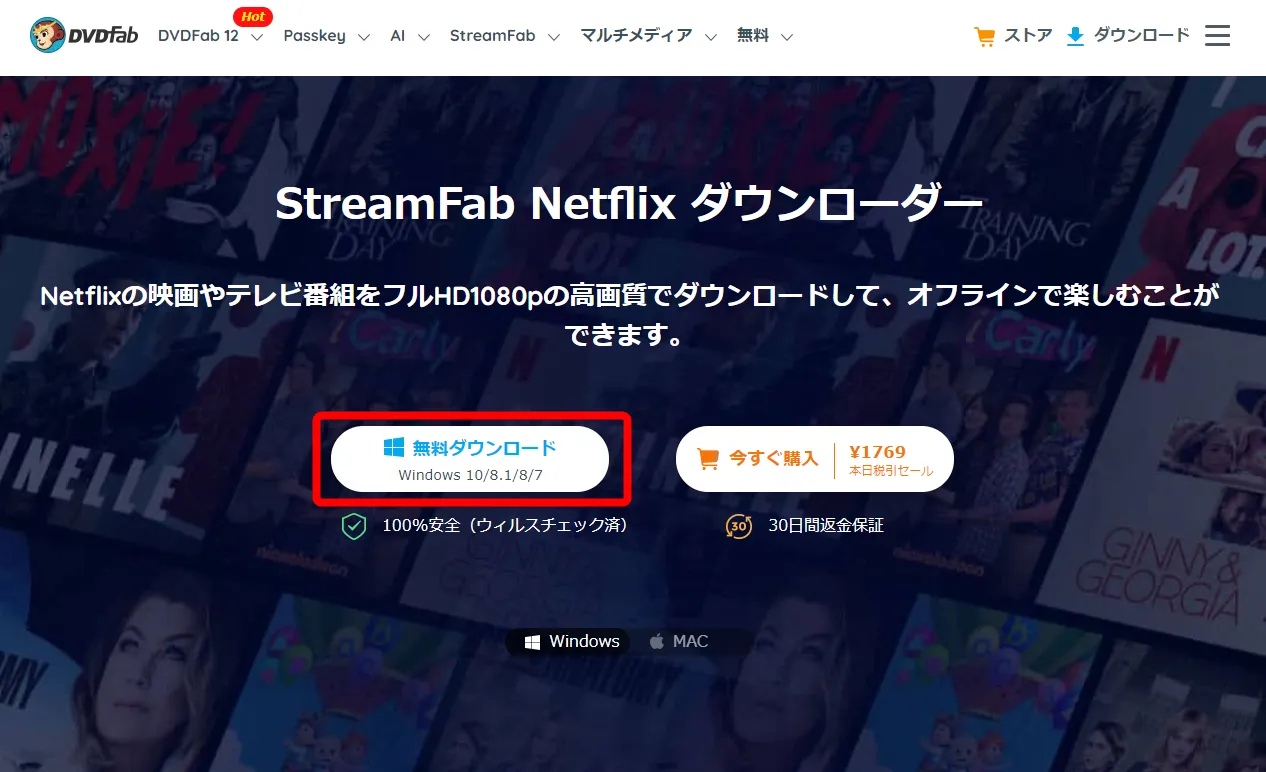This screenshot has height=772, width=1266.
Task: Open the shopping cart store icon
Action: [985, 37]
